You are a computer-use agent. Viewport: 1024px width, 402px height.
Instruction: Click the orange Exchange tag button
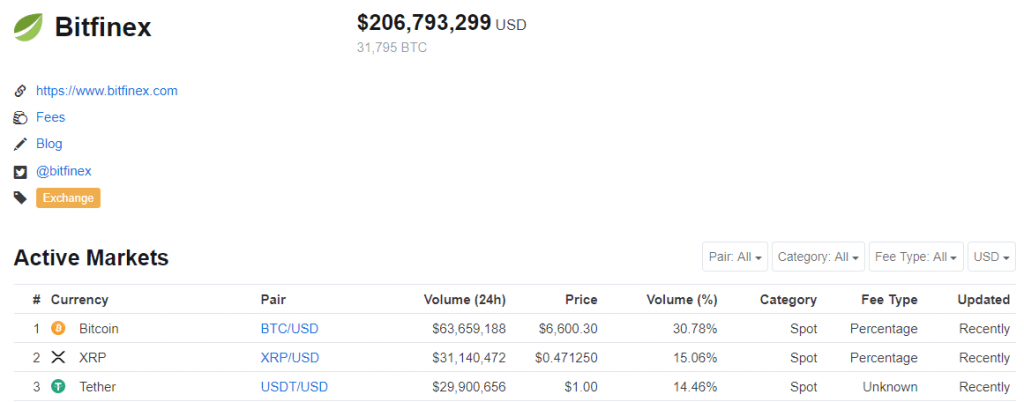click(68, 198)
